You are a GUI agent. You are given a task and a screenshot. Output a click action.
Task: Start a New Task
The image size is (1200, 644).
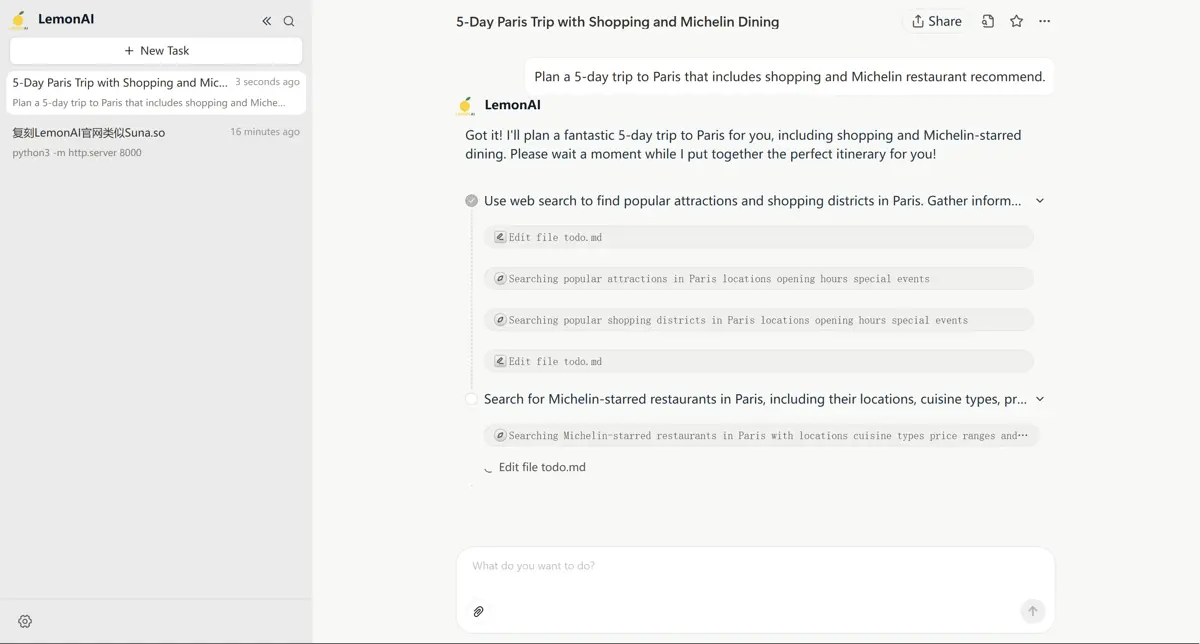coord(156,50)
